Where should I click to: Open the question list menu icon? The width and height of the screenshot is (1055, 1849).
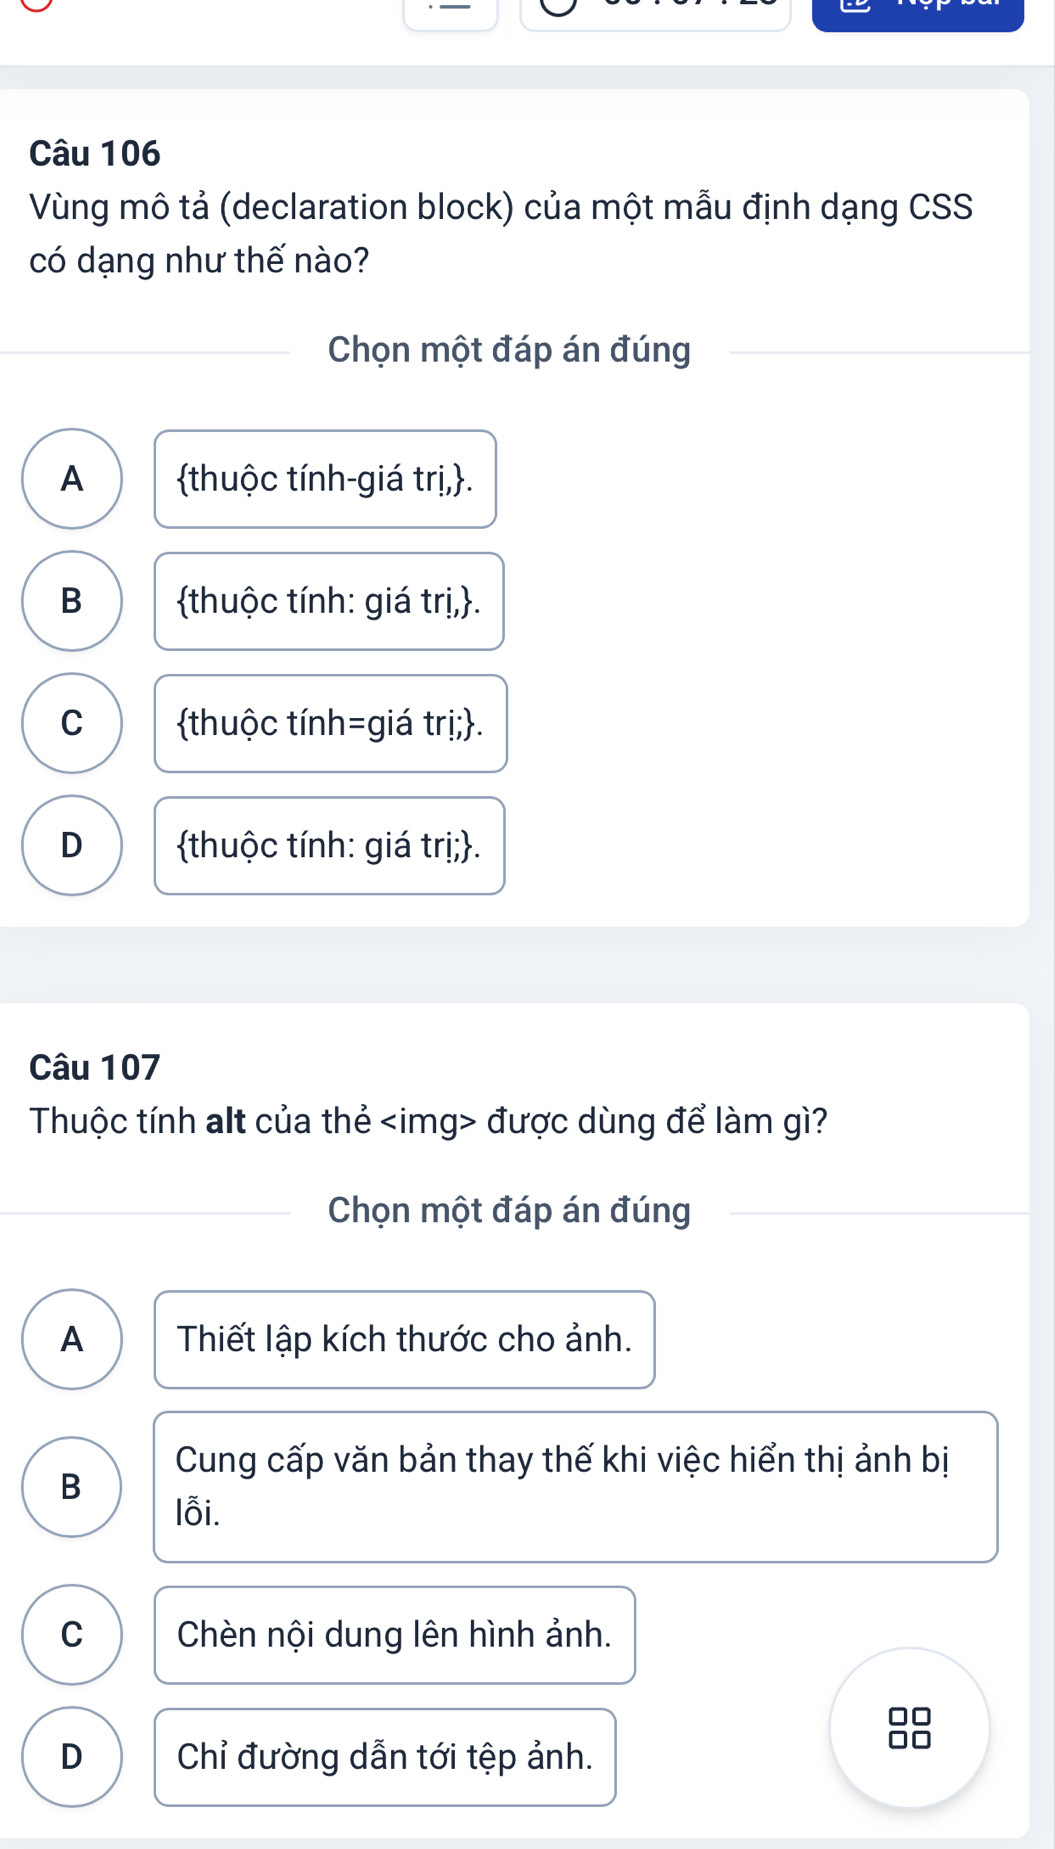tap(450, 10)
